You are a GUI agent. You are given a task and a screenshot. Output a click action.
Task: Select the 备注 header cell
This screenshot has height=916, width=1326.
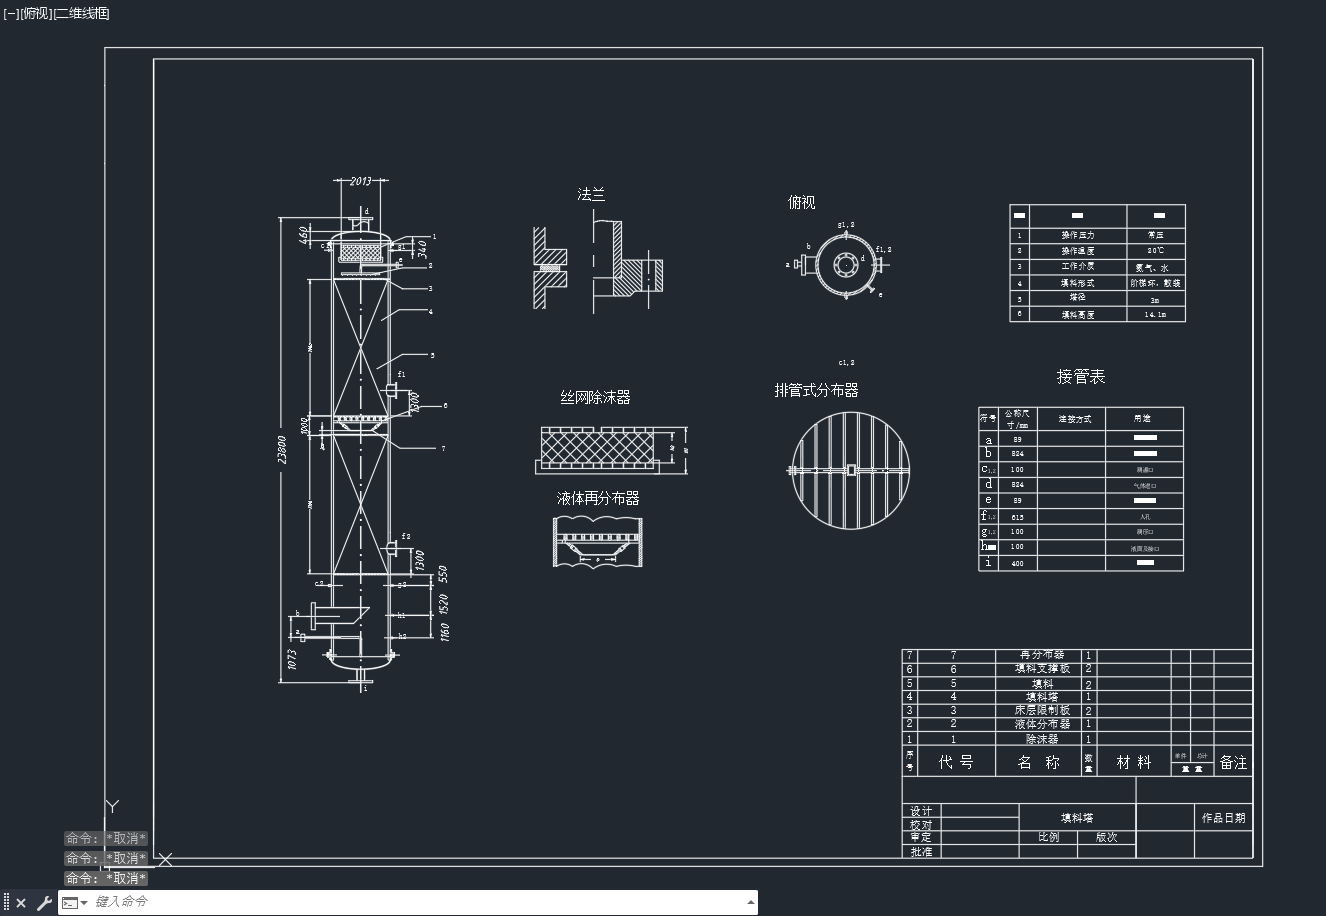[1233, 762]
